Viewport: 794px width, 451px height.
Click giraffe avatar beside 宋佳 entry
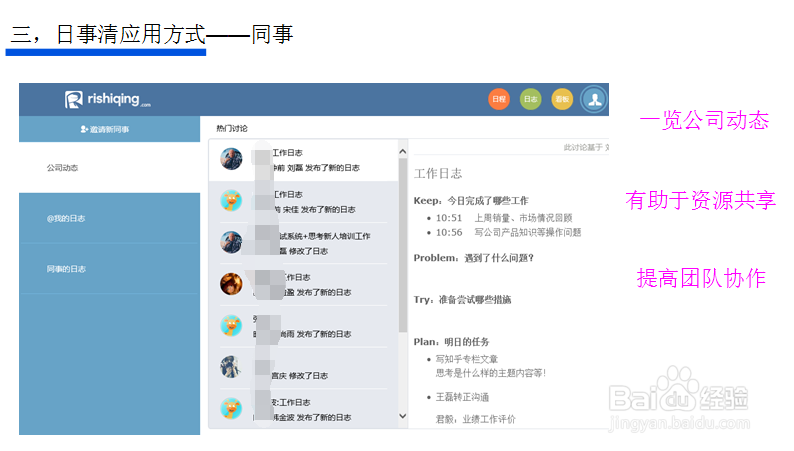pyautogui.click(x=231, y=200)
